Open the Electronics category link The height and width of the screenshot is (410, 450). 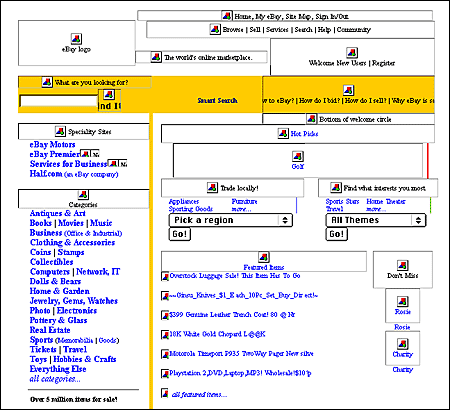pyautogui.click(x=77, y=310)
